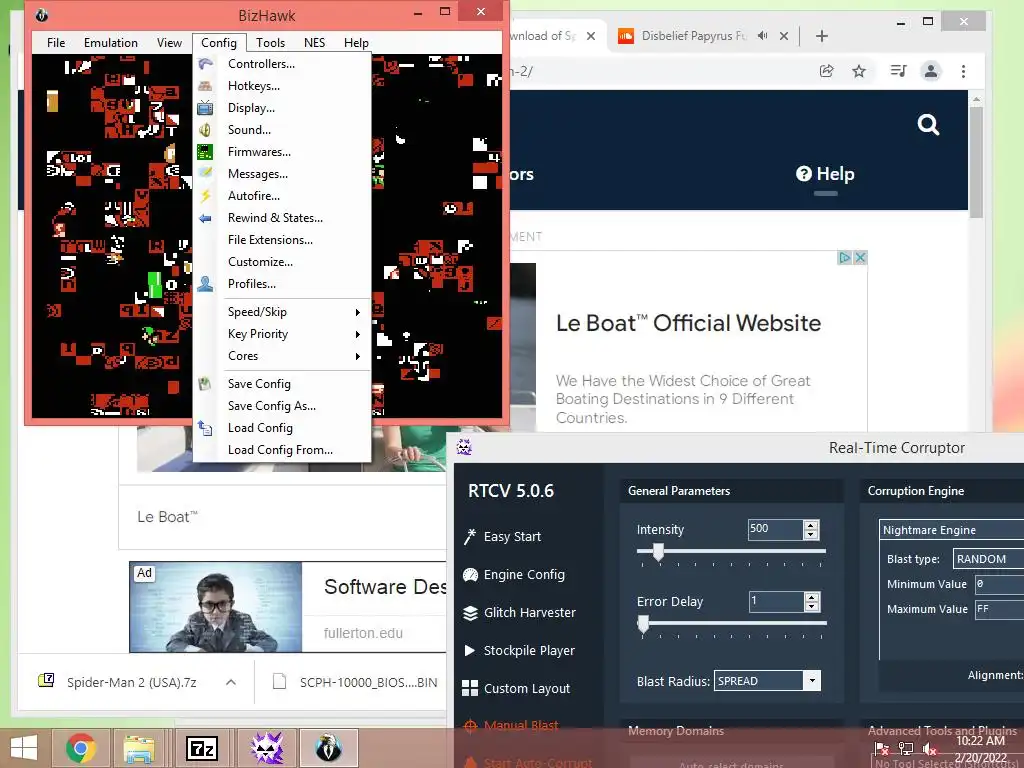Click the BizHawk title bar icon
1024x768 pixels.
tap(42, 15)
